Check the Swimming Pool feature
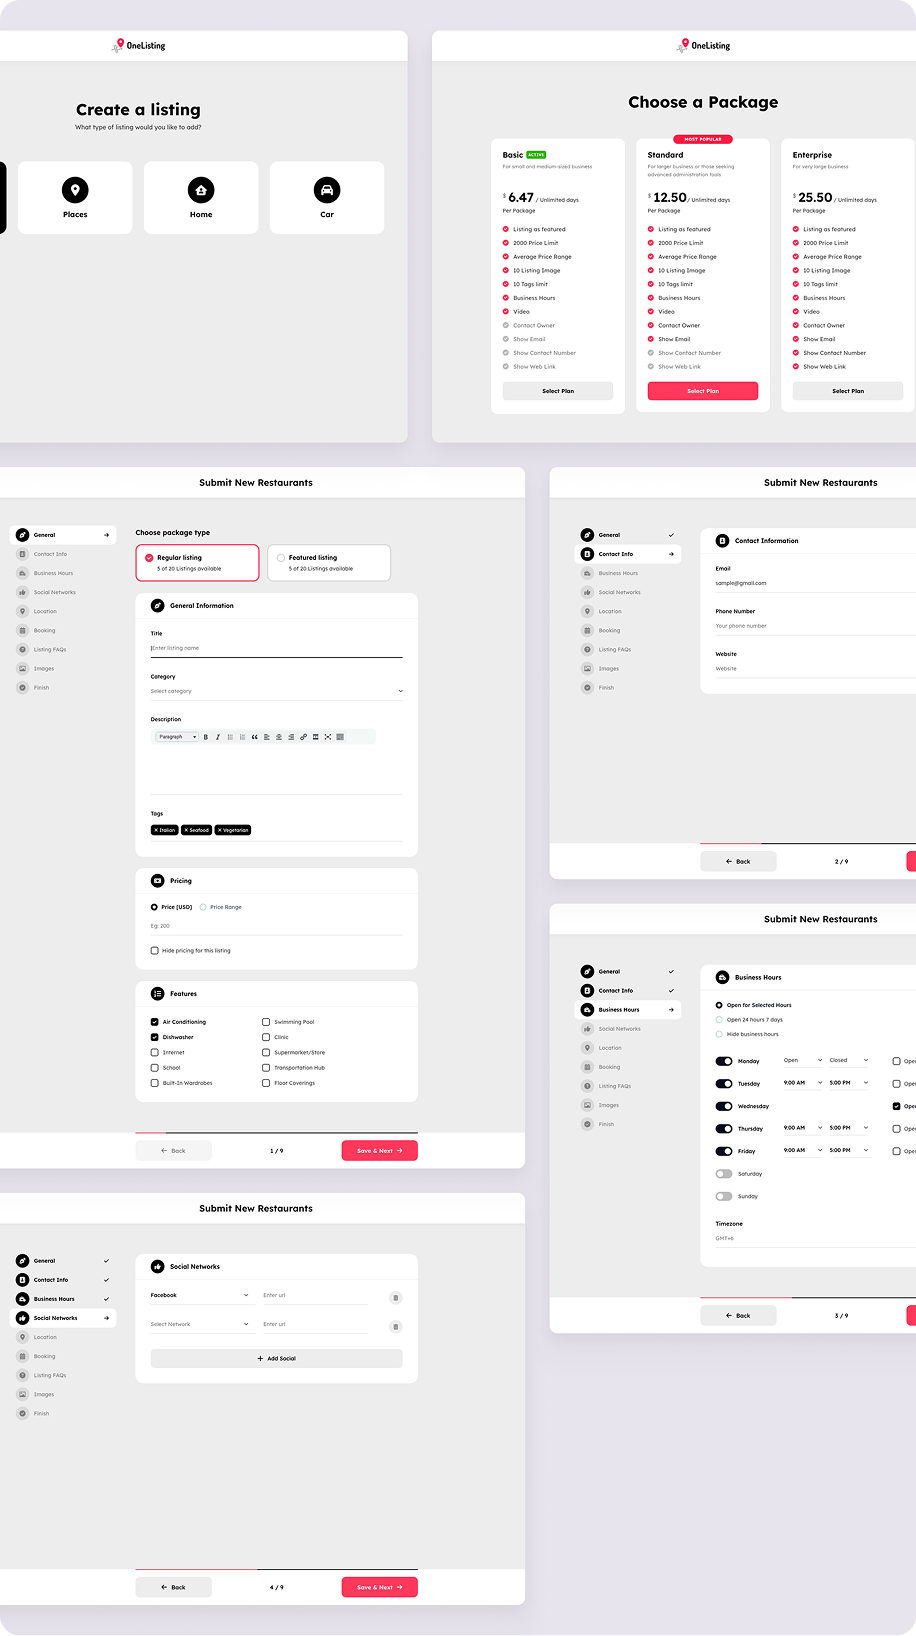Viewport: 916px width, 1636px height. 266,1022
